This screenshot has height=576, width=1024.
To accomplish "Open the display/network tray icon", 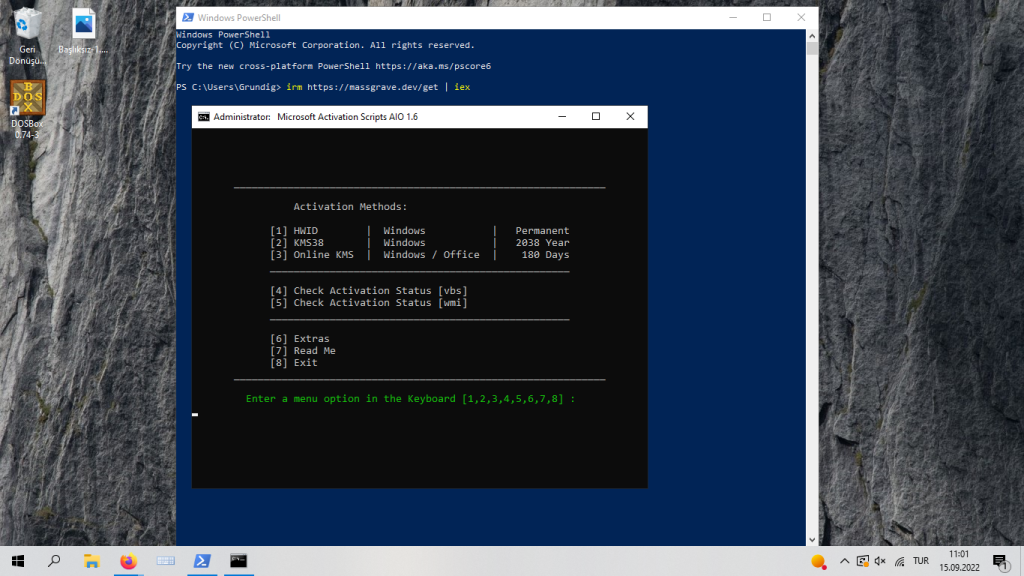I will point(863,561).
